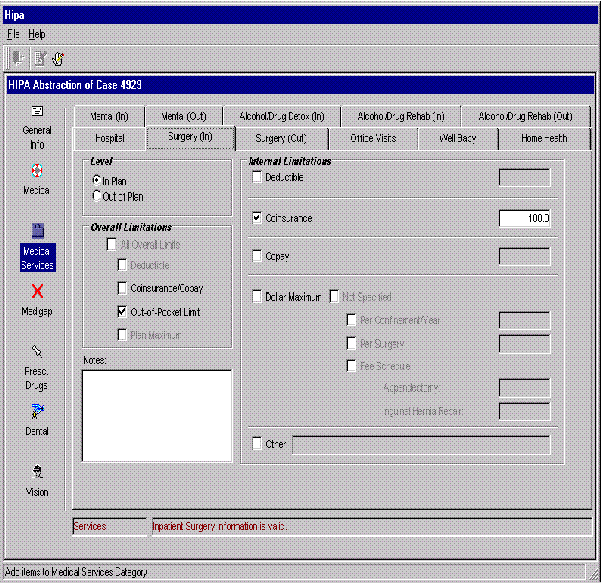Click the hand icon in toolbar

tap(58, 59)
